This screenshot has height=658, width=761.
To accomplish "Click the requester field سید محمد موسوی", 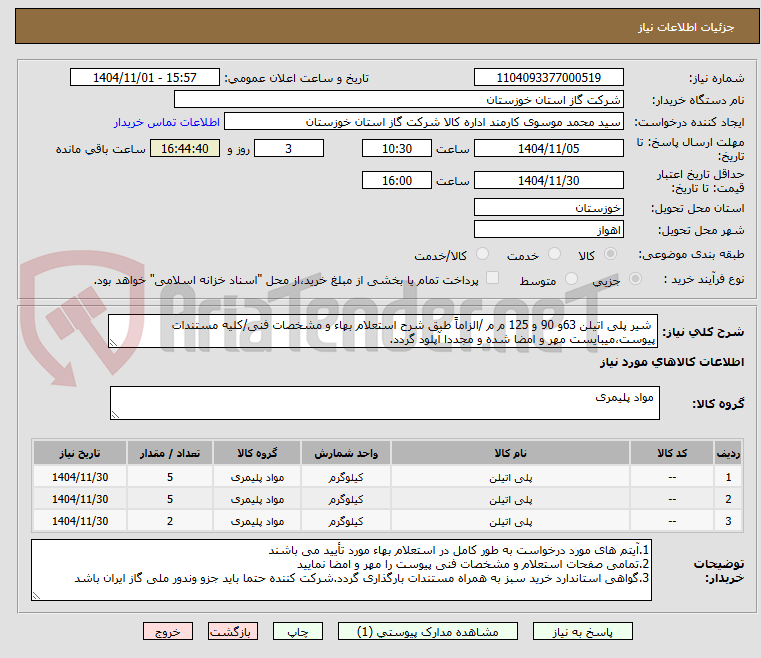I will [x=423, y=122].
